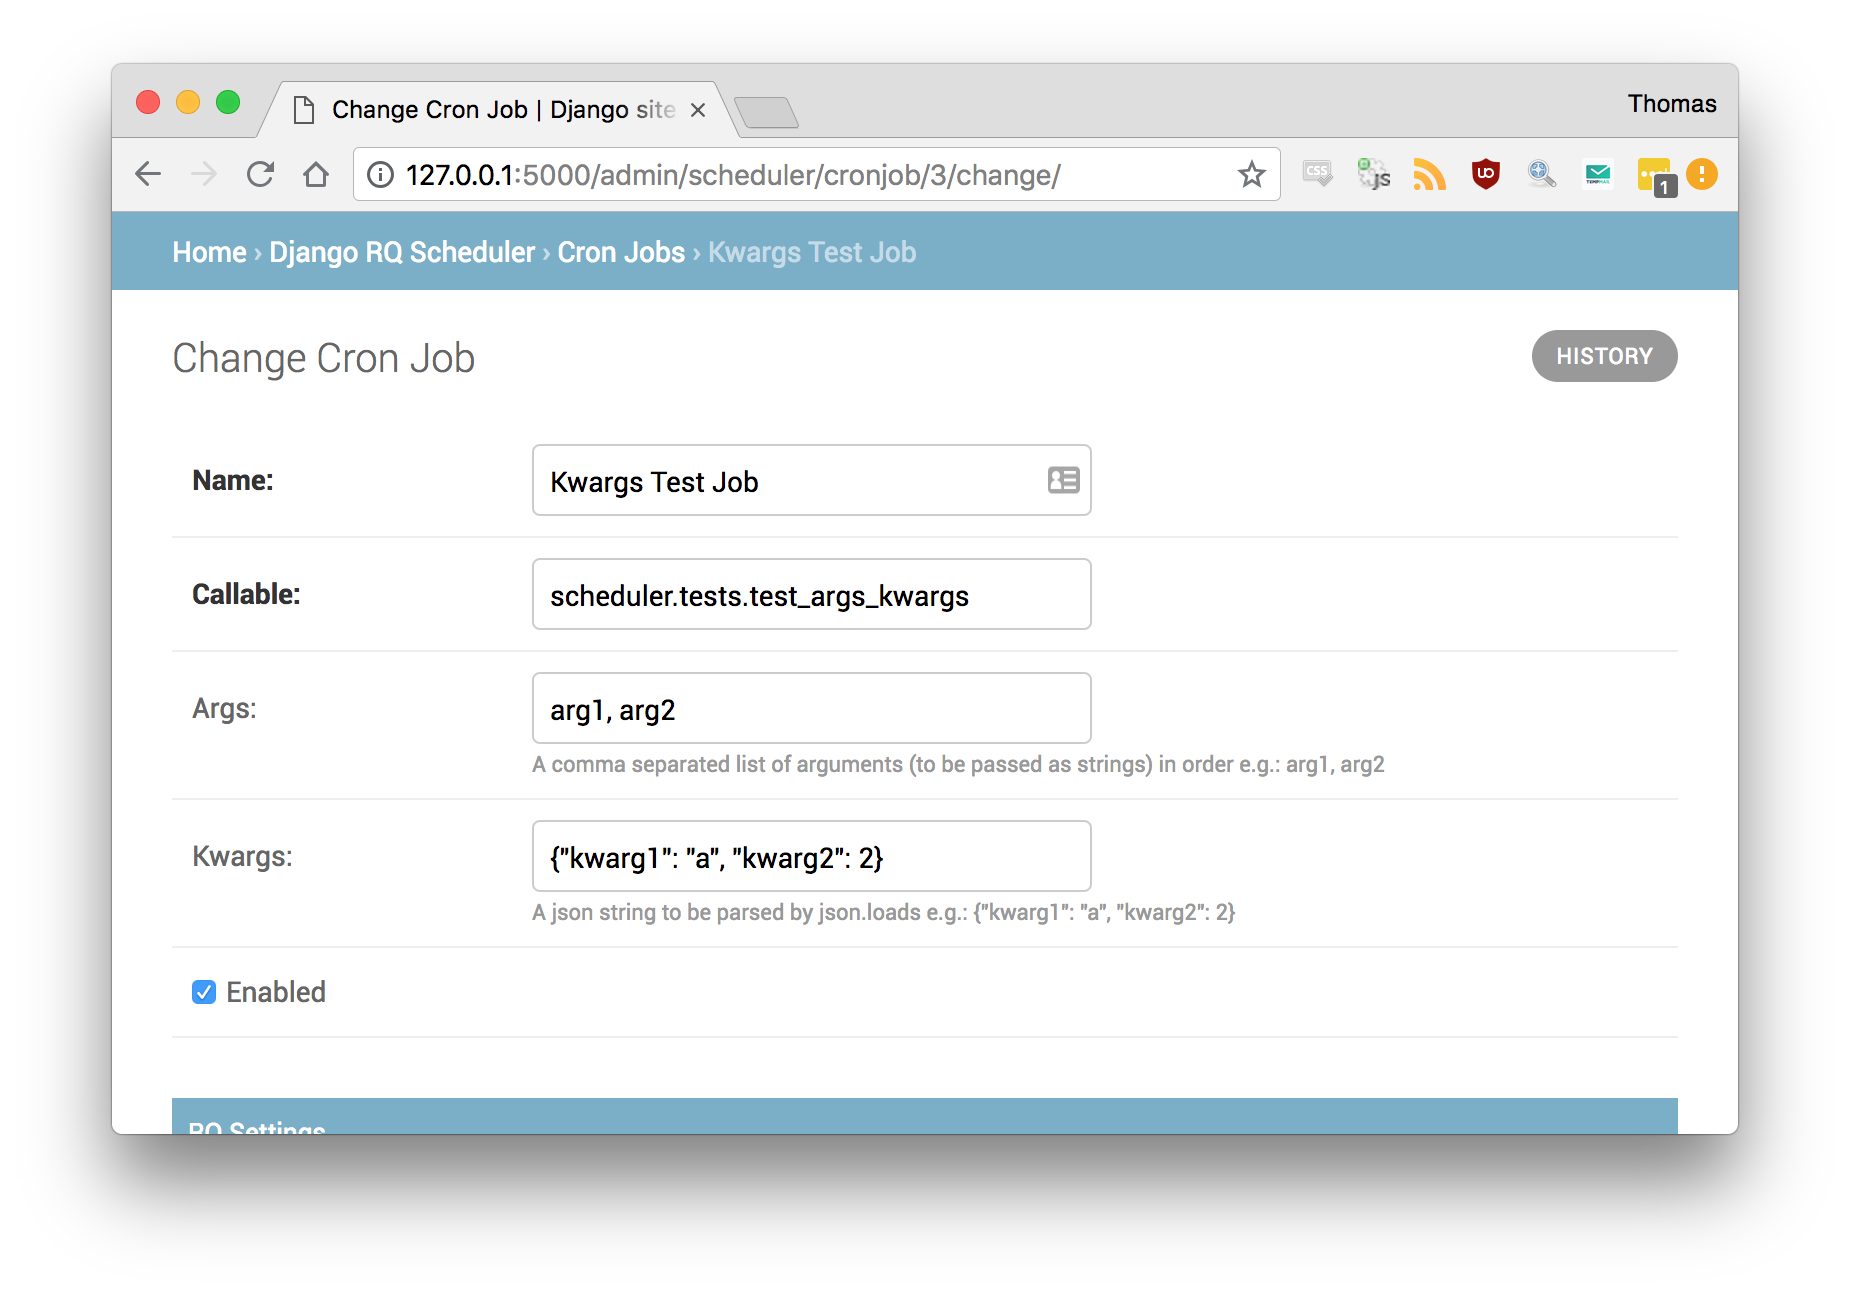Minimize window with yellow button

pos(188,102)
